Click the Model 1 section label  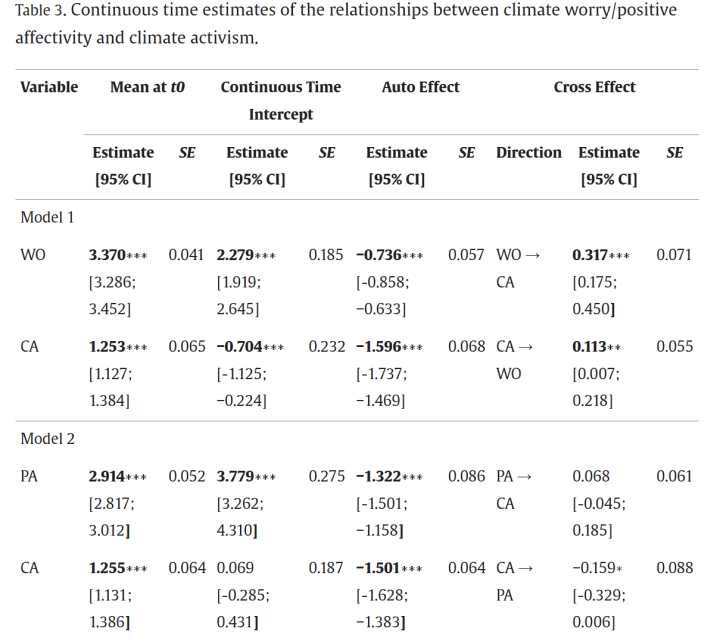click(x=47, y=216)
